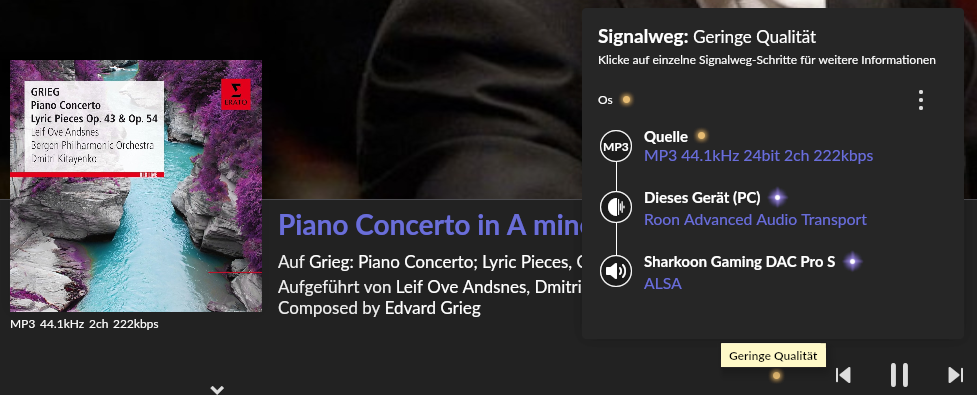Click the yellow dot next to Os
Viewport: 977px width, 395px height.
pyautogui.click(x=626, y=100)
